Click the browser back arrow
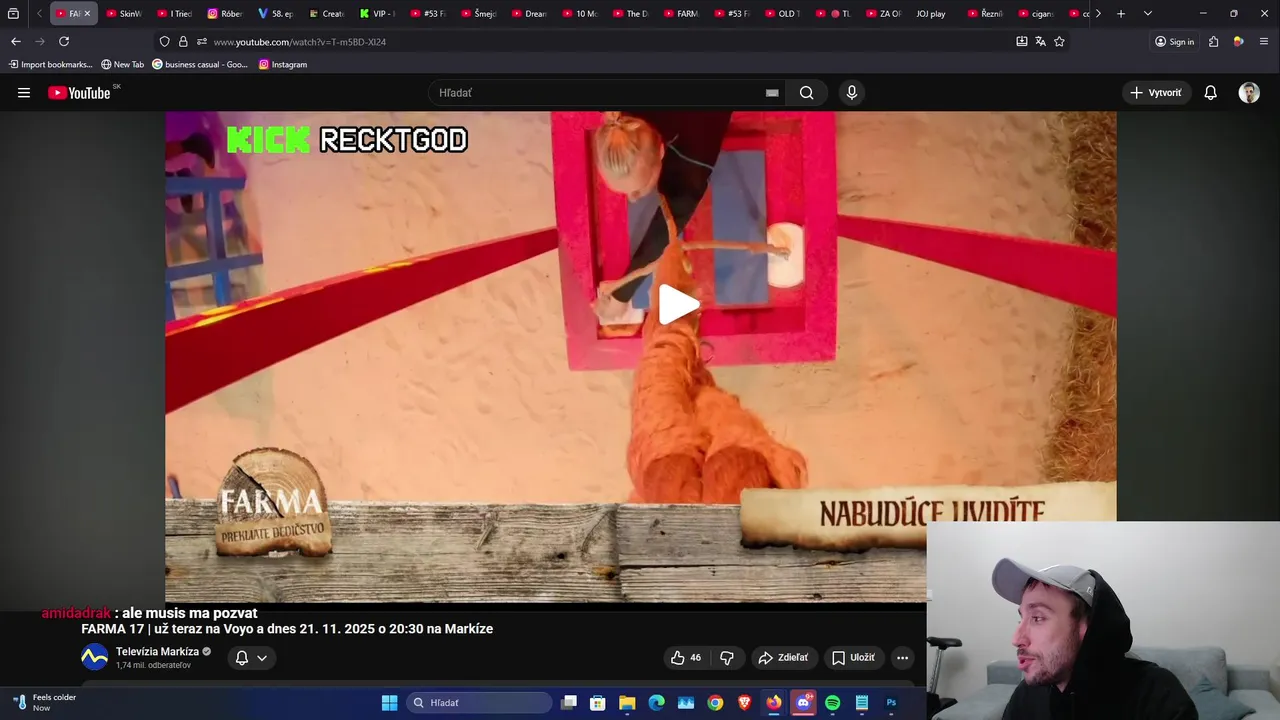This screenshot has width=1280, height=720. [x=15, y=41]
